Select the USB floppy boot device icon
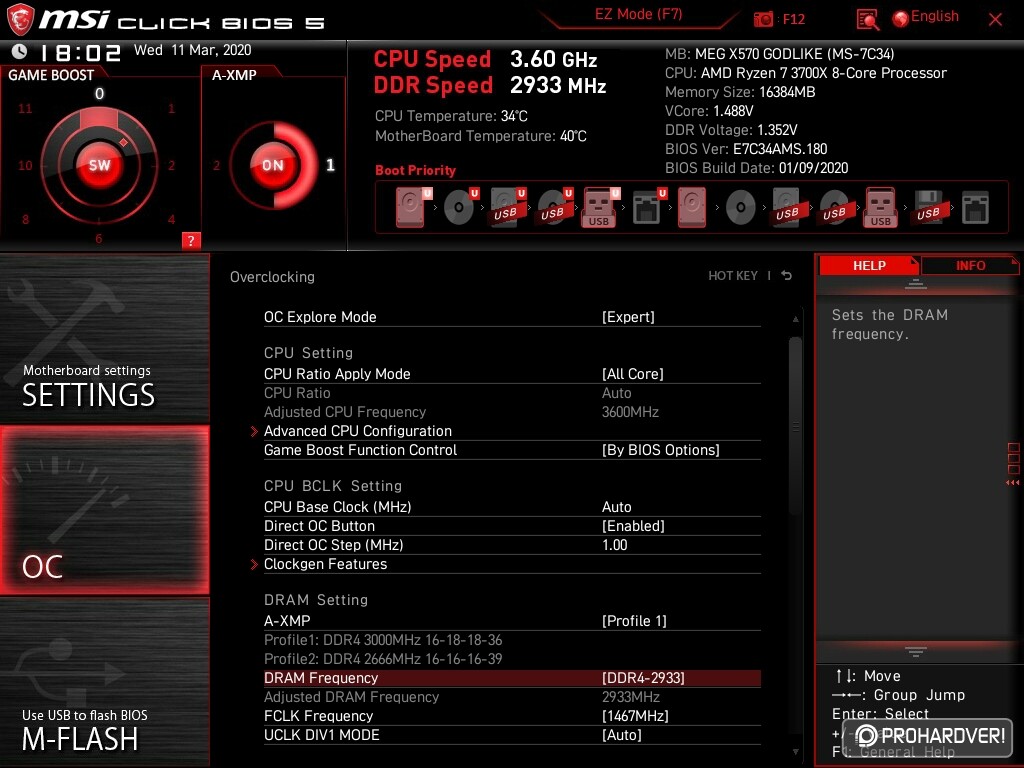The image size is (1024, 768). (928, 208)
